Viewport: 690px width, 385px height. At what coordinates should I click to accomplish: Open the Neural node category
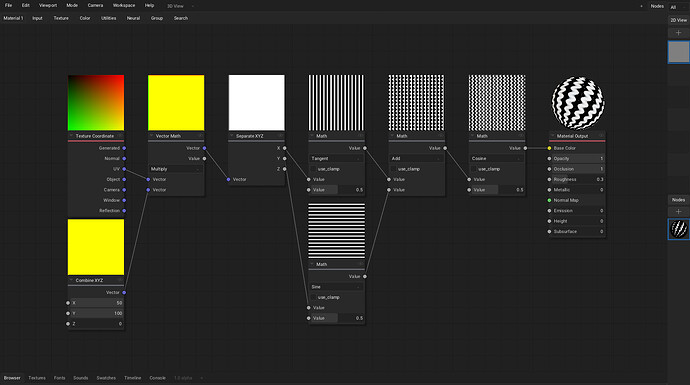[x=133, y=18]
